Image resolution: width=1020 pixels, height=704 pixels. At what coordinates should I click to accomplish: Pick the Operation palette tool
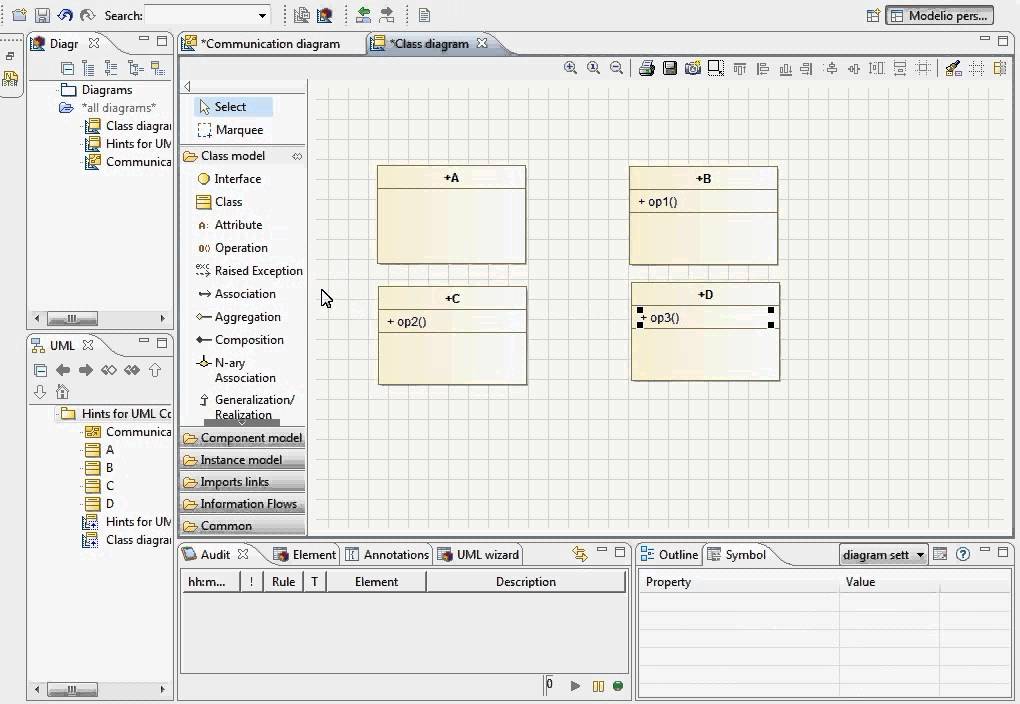(x=232, y=248)
